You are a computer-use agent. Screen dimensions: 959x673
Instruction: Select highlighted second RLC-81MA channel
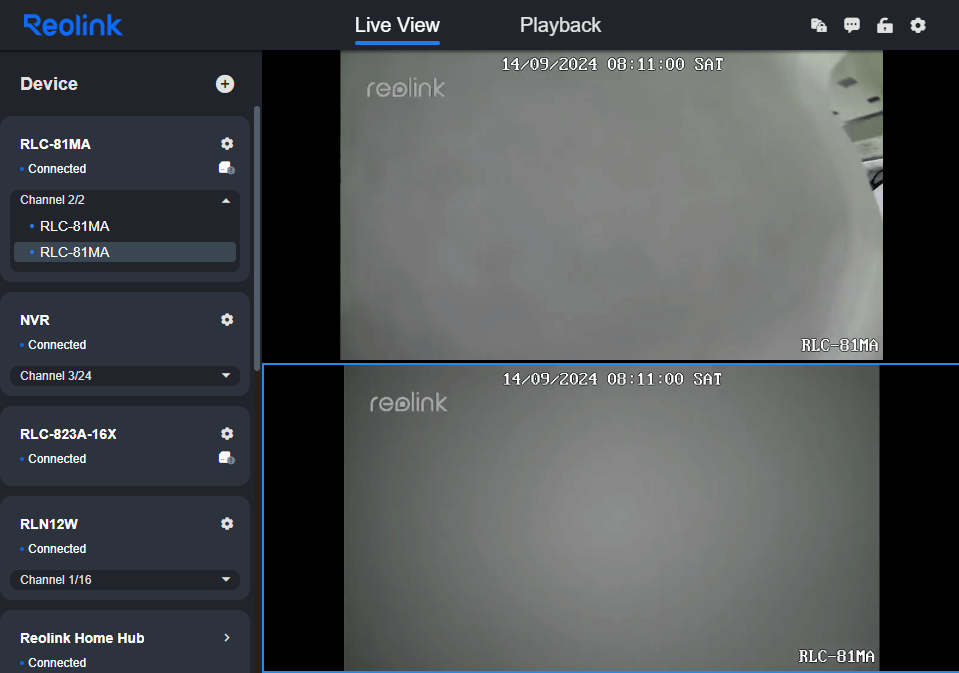coord(125,252)
